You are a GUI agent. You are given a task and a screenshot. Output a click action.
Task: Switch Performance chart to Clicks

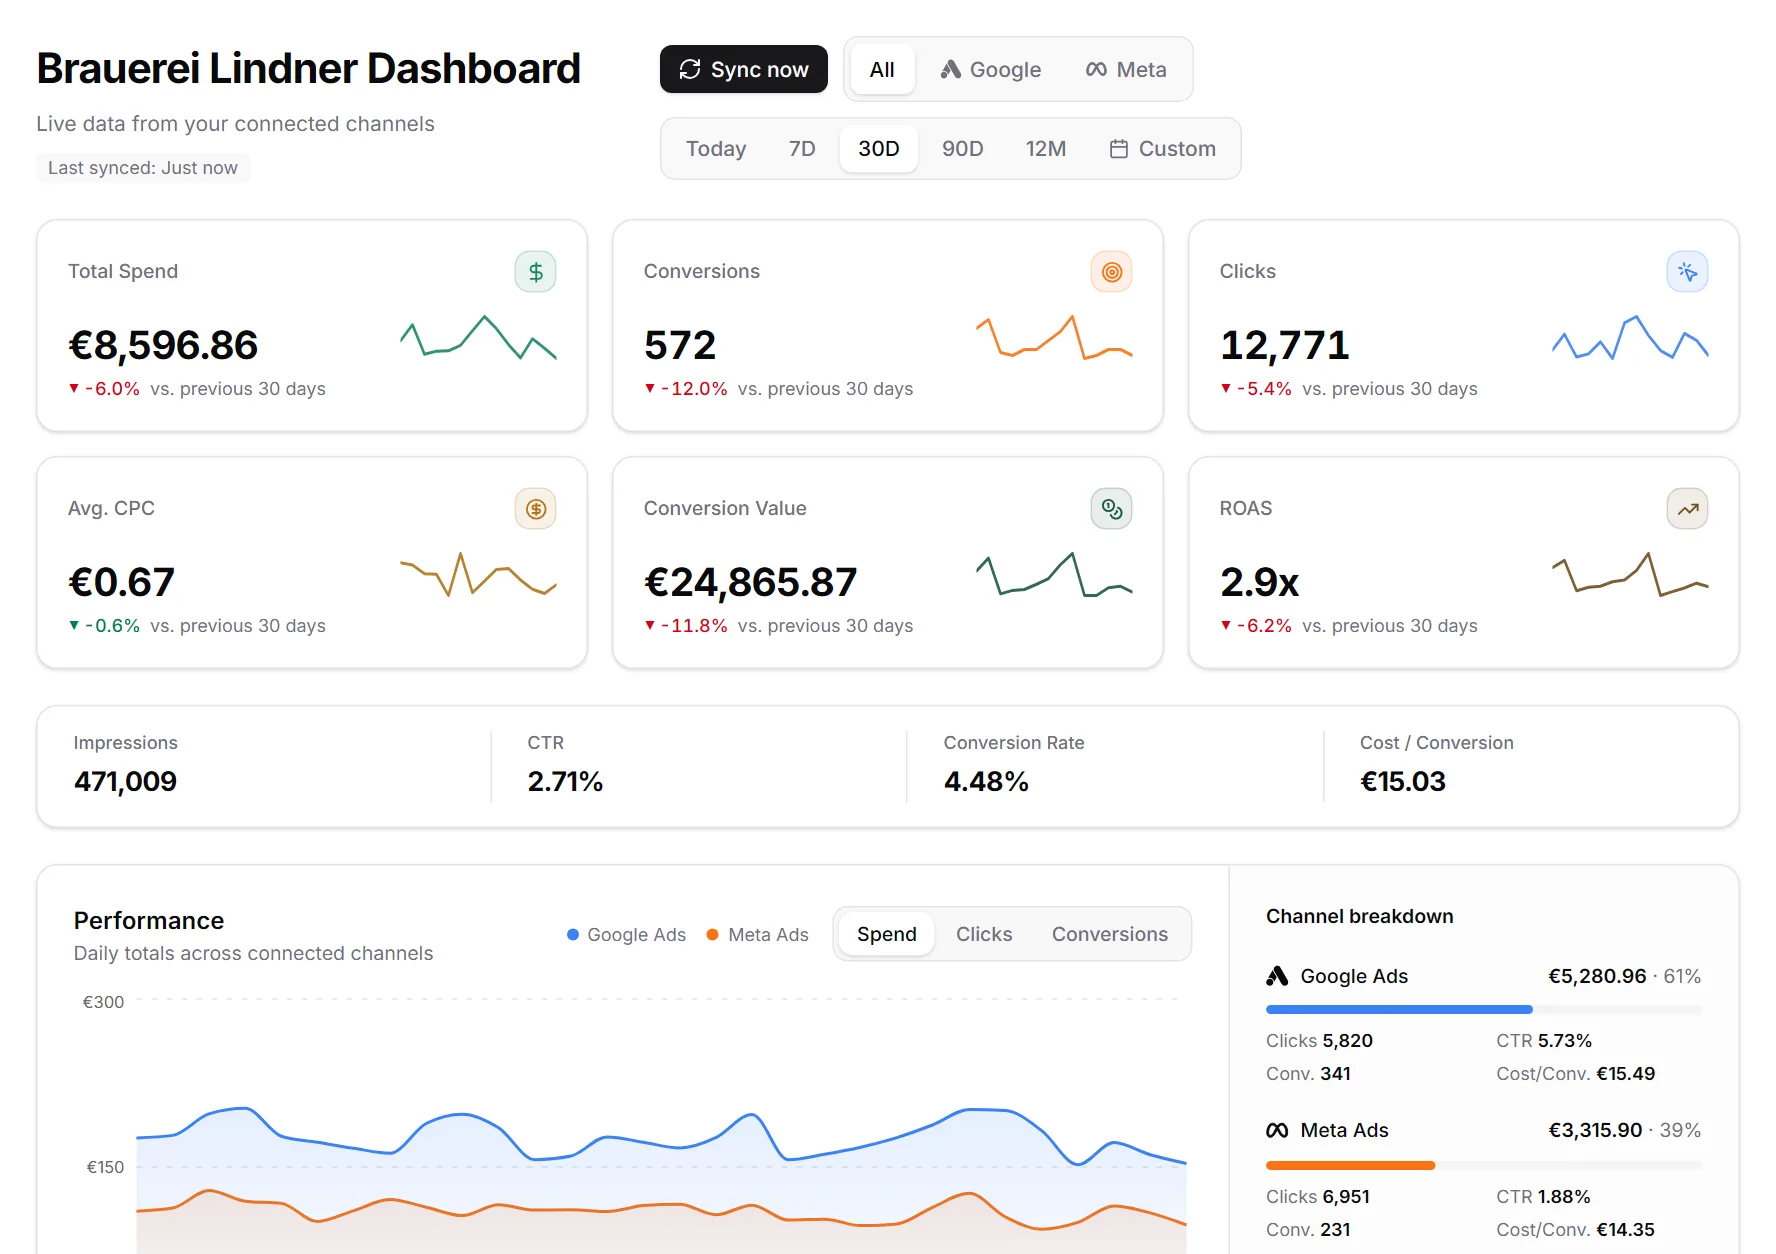984,934
